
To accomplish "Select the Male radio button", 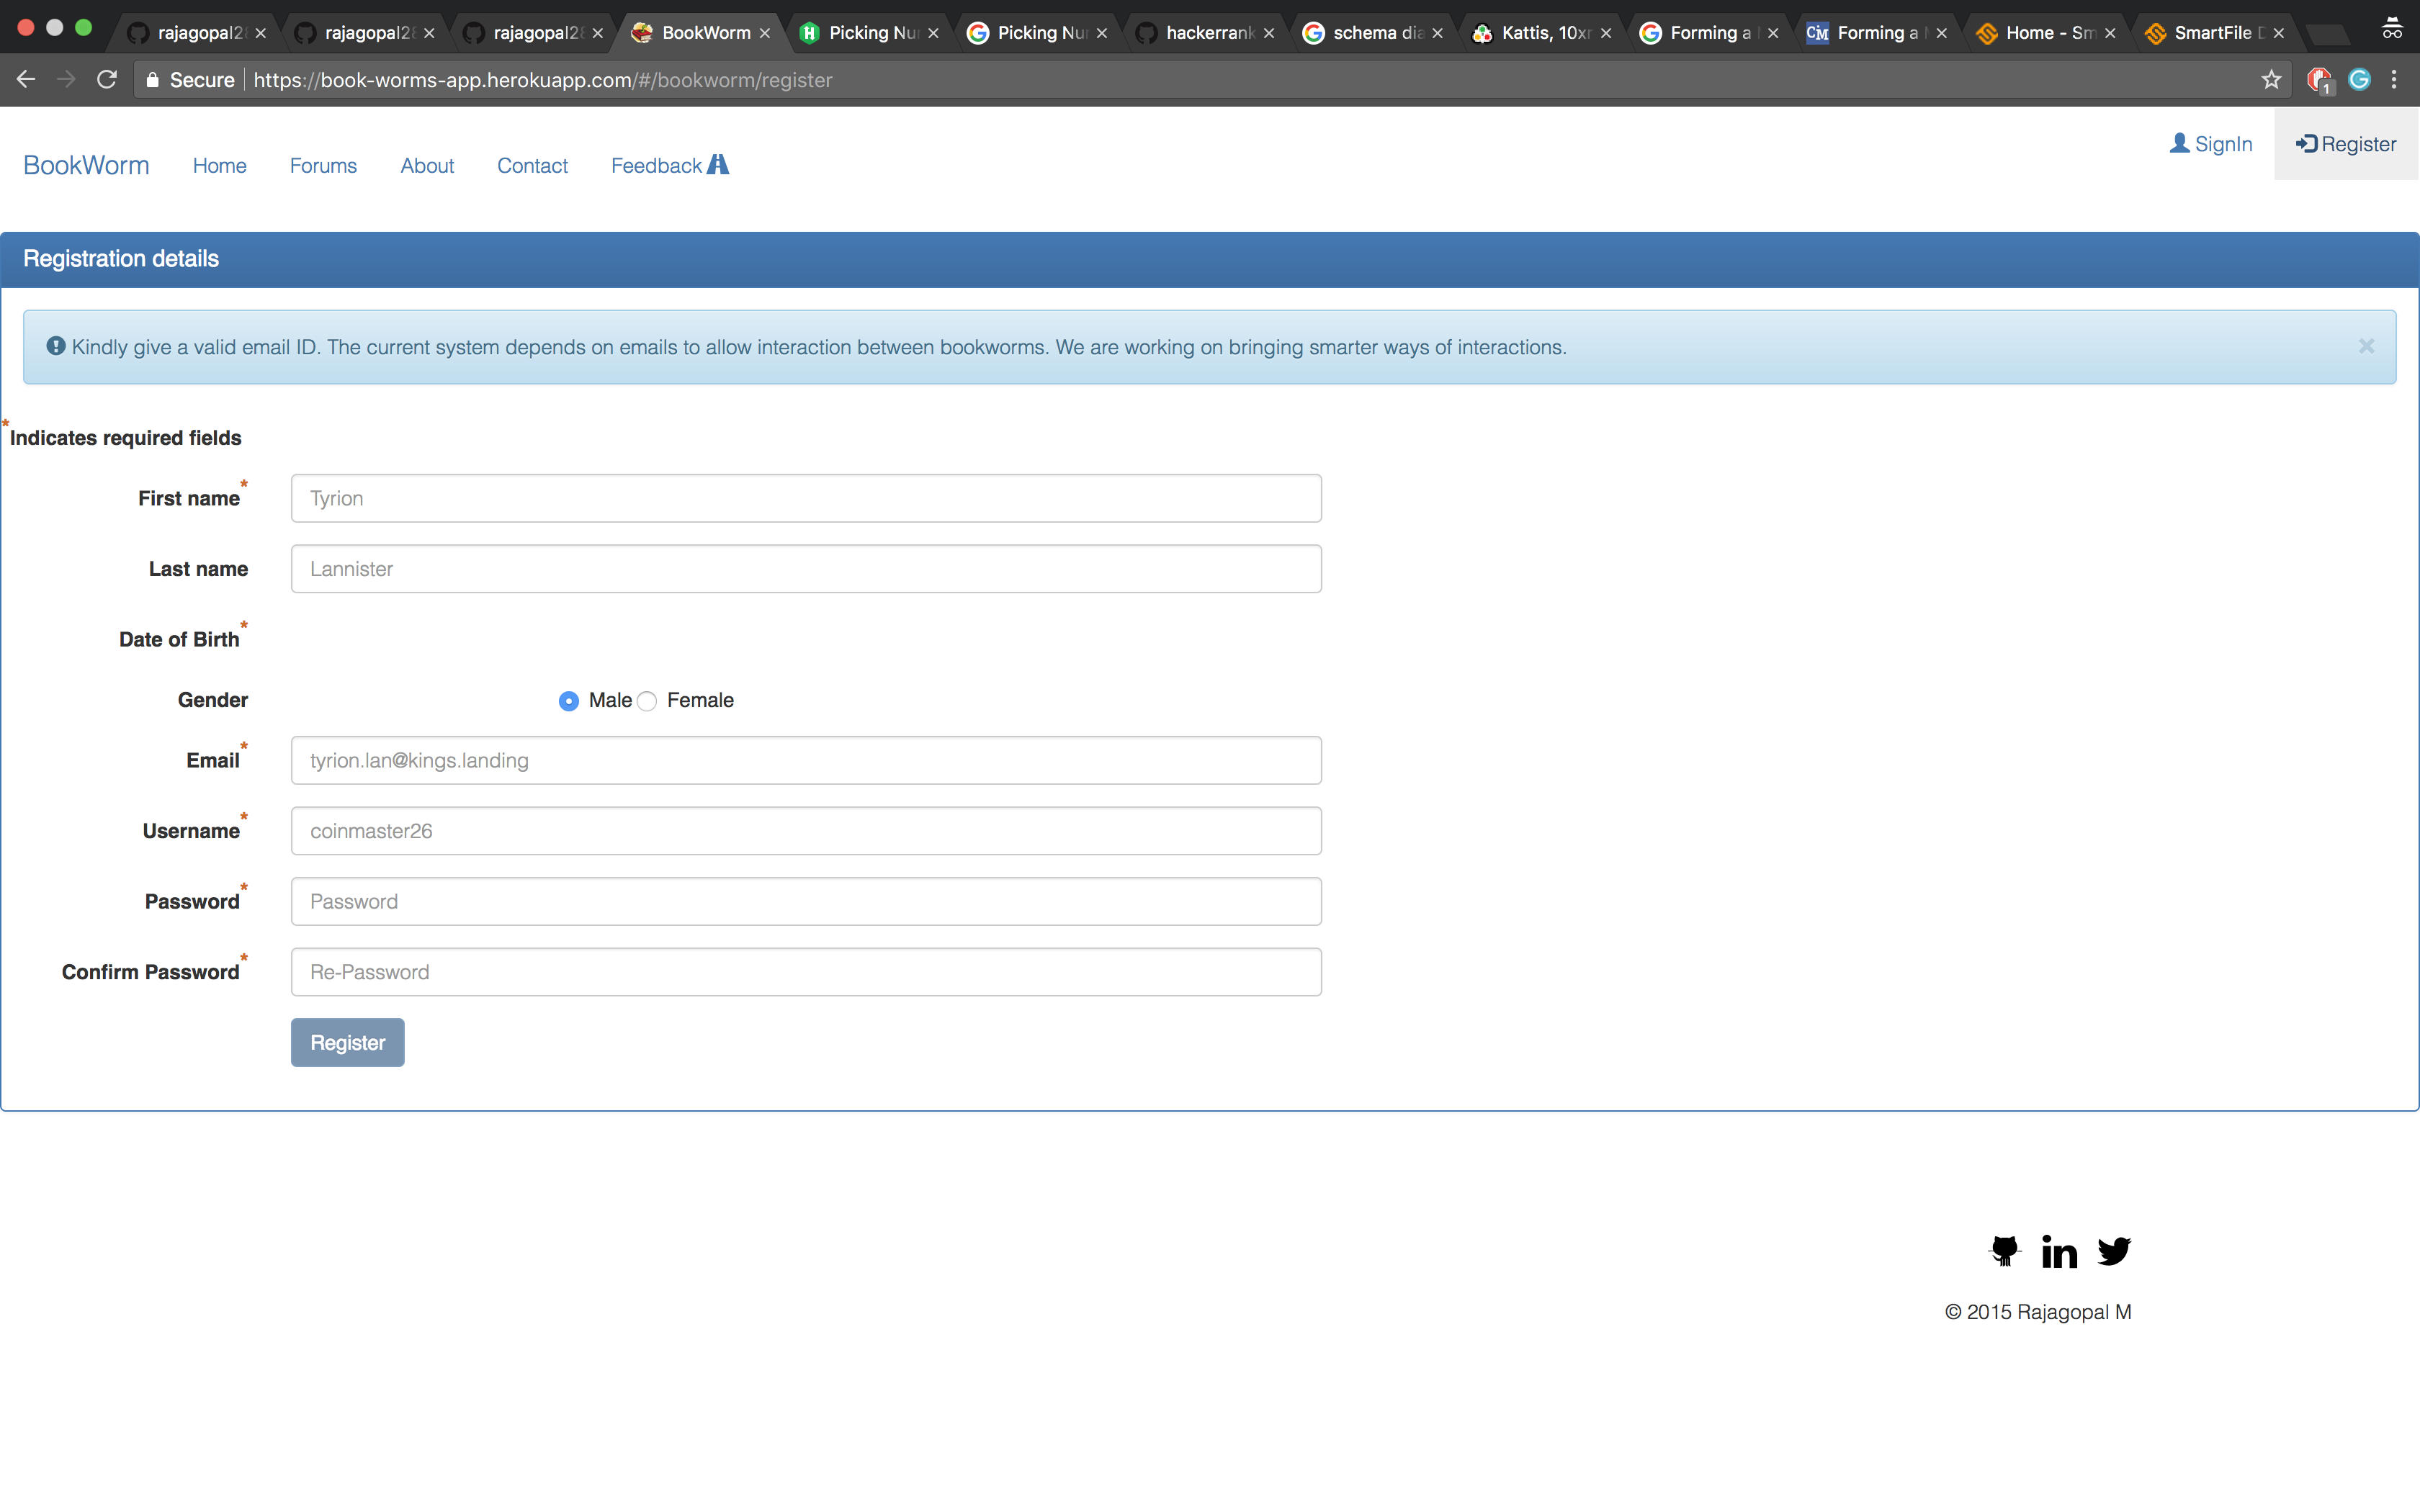I will point(568,701).
